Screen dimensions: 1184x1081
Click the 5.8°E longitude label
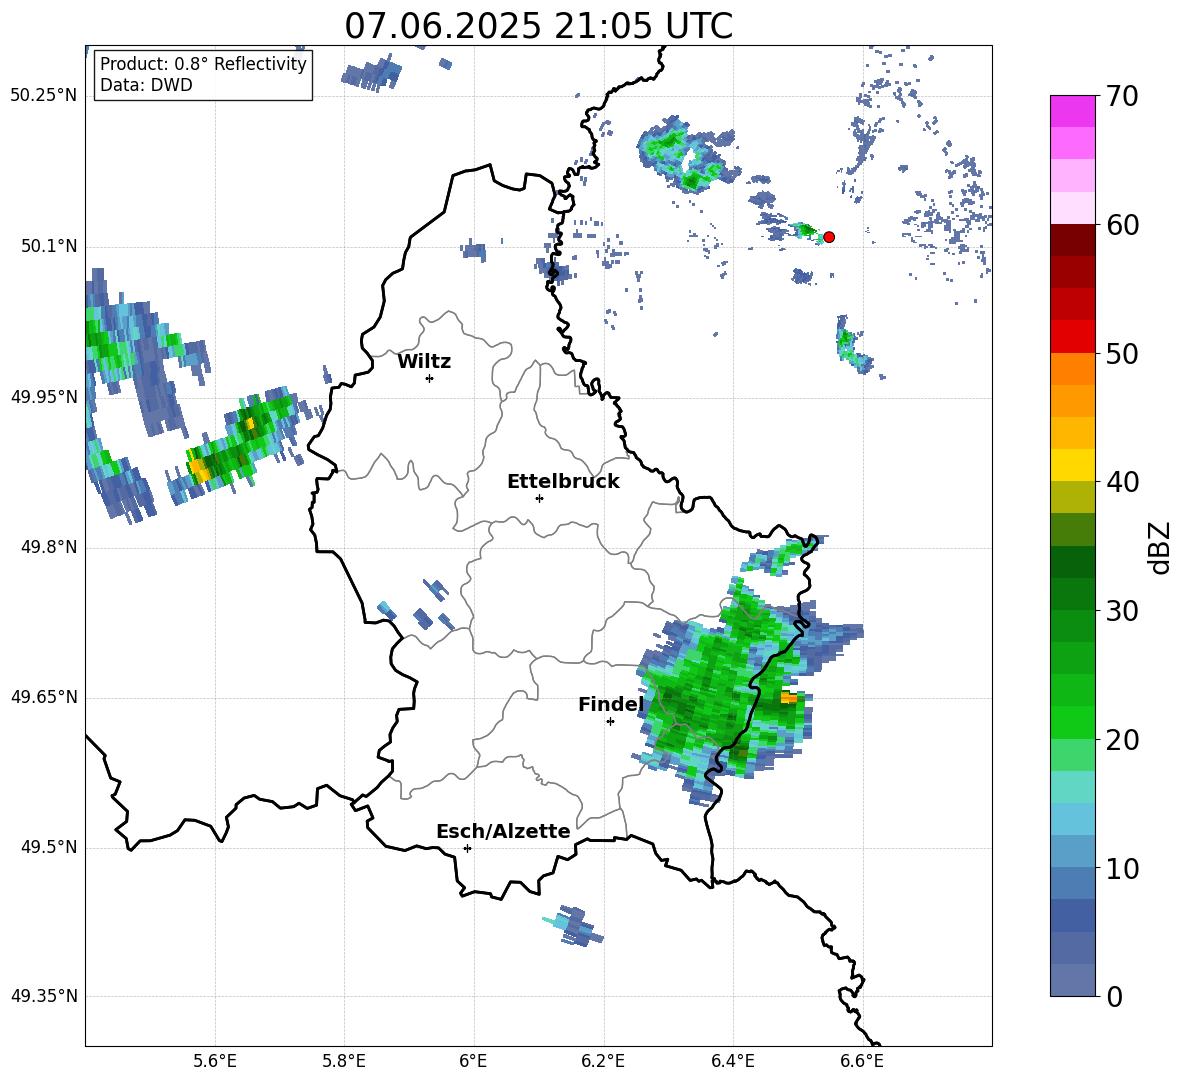tap(344, 1061)
